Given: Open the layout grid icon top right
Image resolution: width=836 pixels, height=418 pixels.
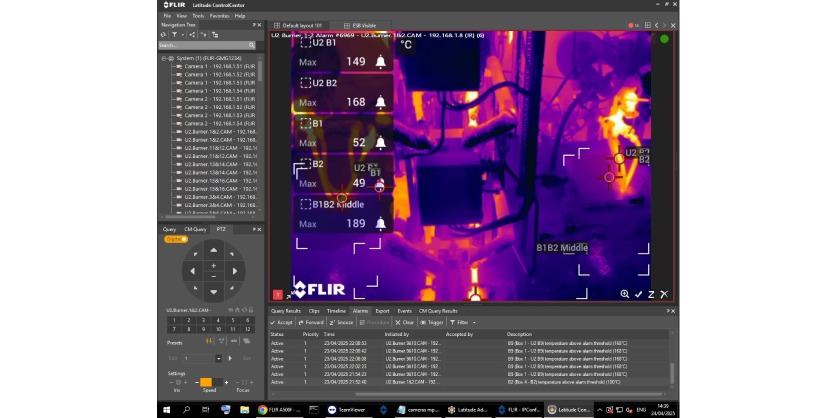Looking at the screenshot, I should (648, 26).
